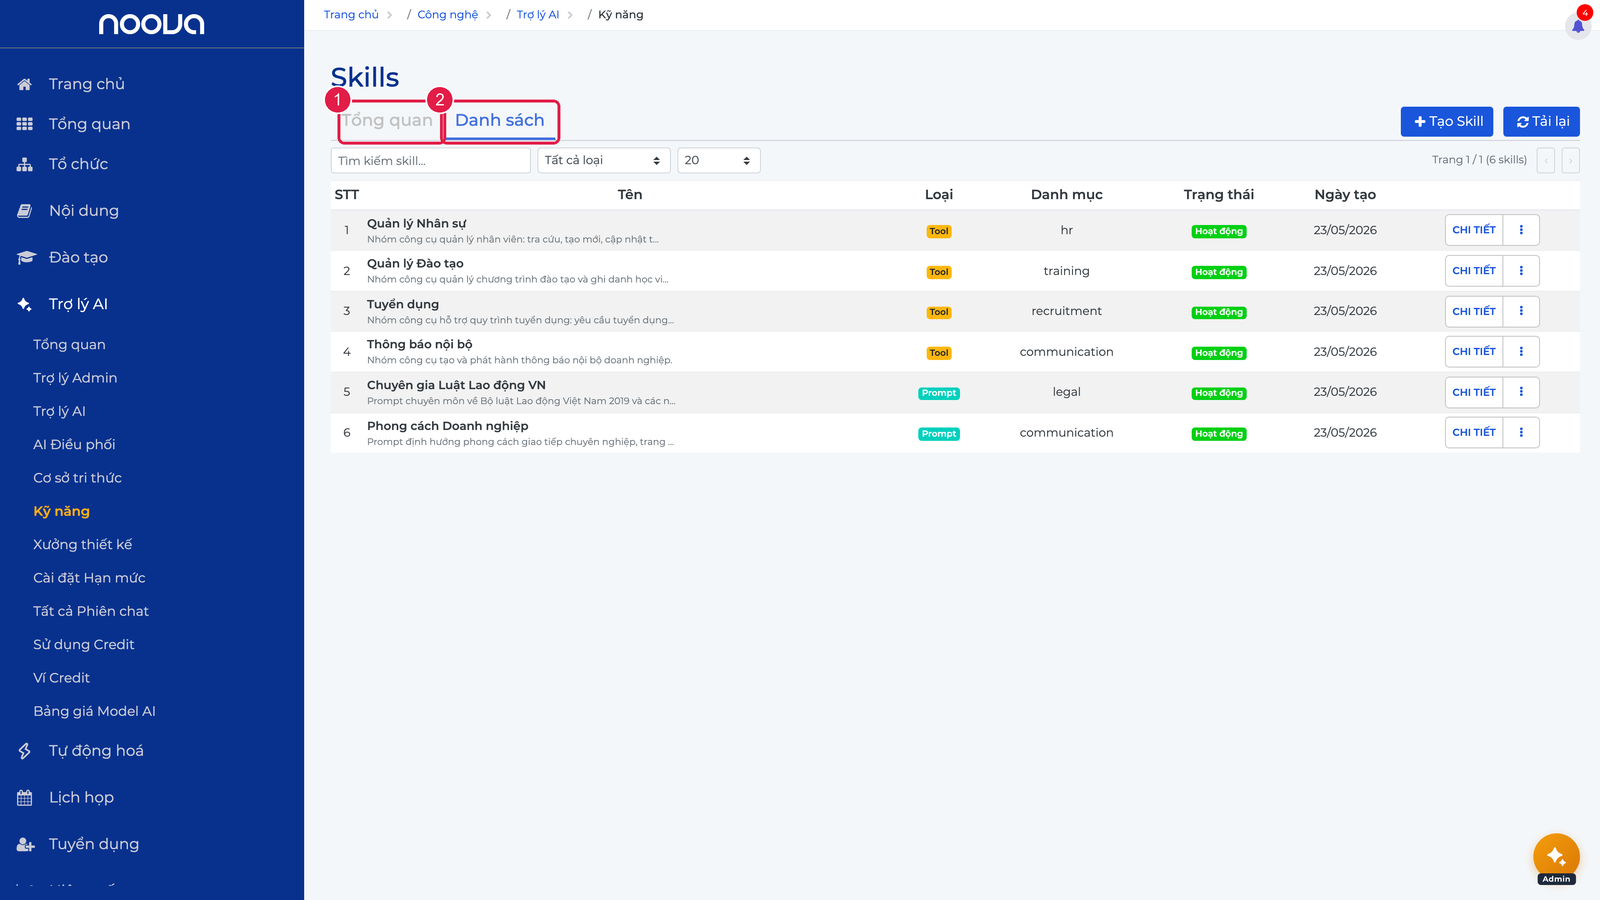
Task: Open three-dot menu for Phong cách Doanh nghiệp
Action: pos(1521,433)
